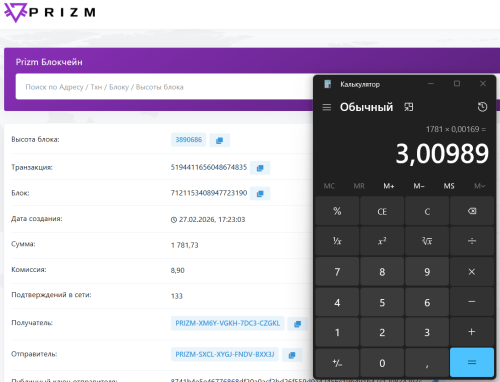Click the MC memory clear button

(329, 186)
